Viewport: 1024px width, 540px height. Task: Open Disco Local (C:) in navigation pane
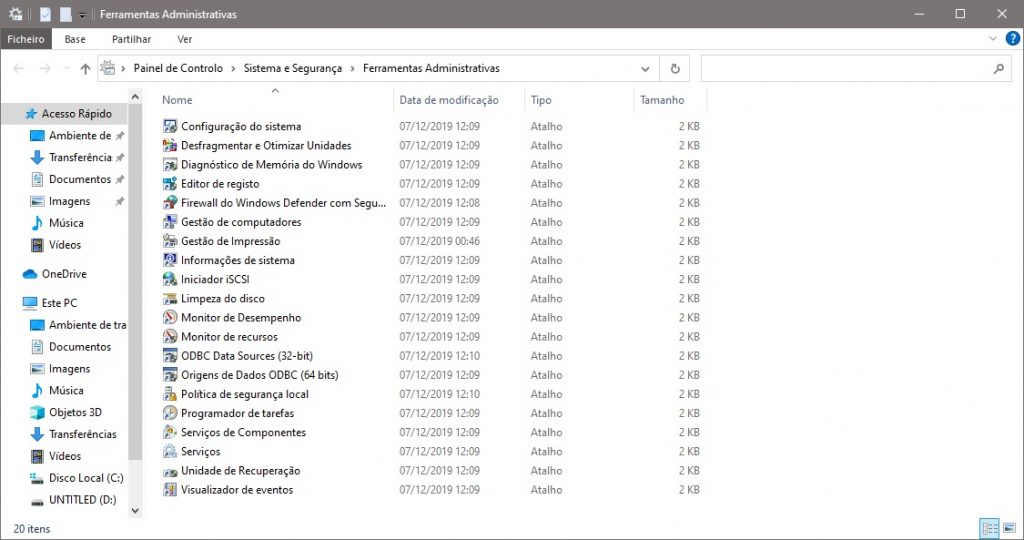(86, 477)
